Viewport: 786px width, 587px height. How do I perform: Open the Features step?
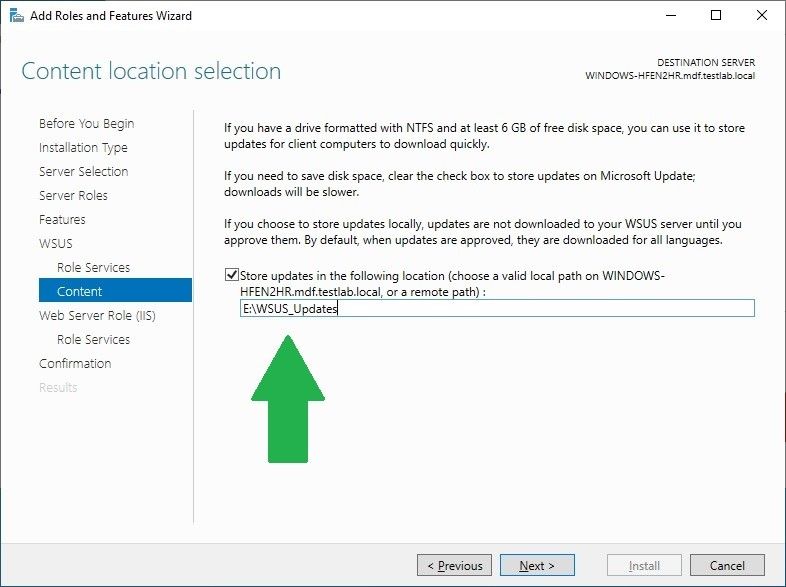[62, 220]
